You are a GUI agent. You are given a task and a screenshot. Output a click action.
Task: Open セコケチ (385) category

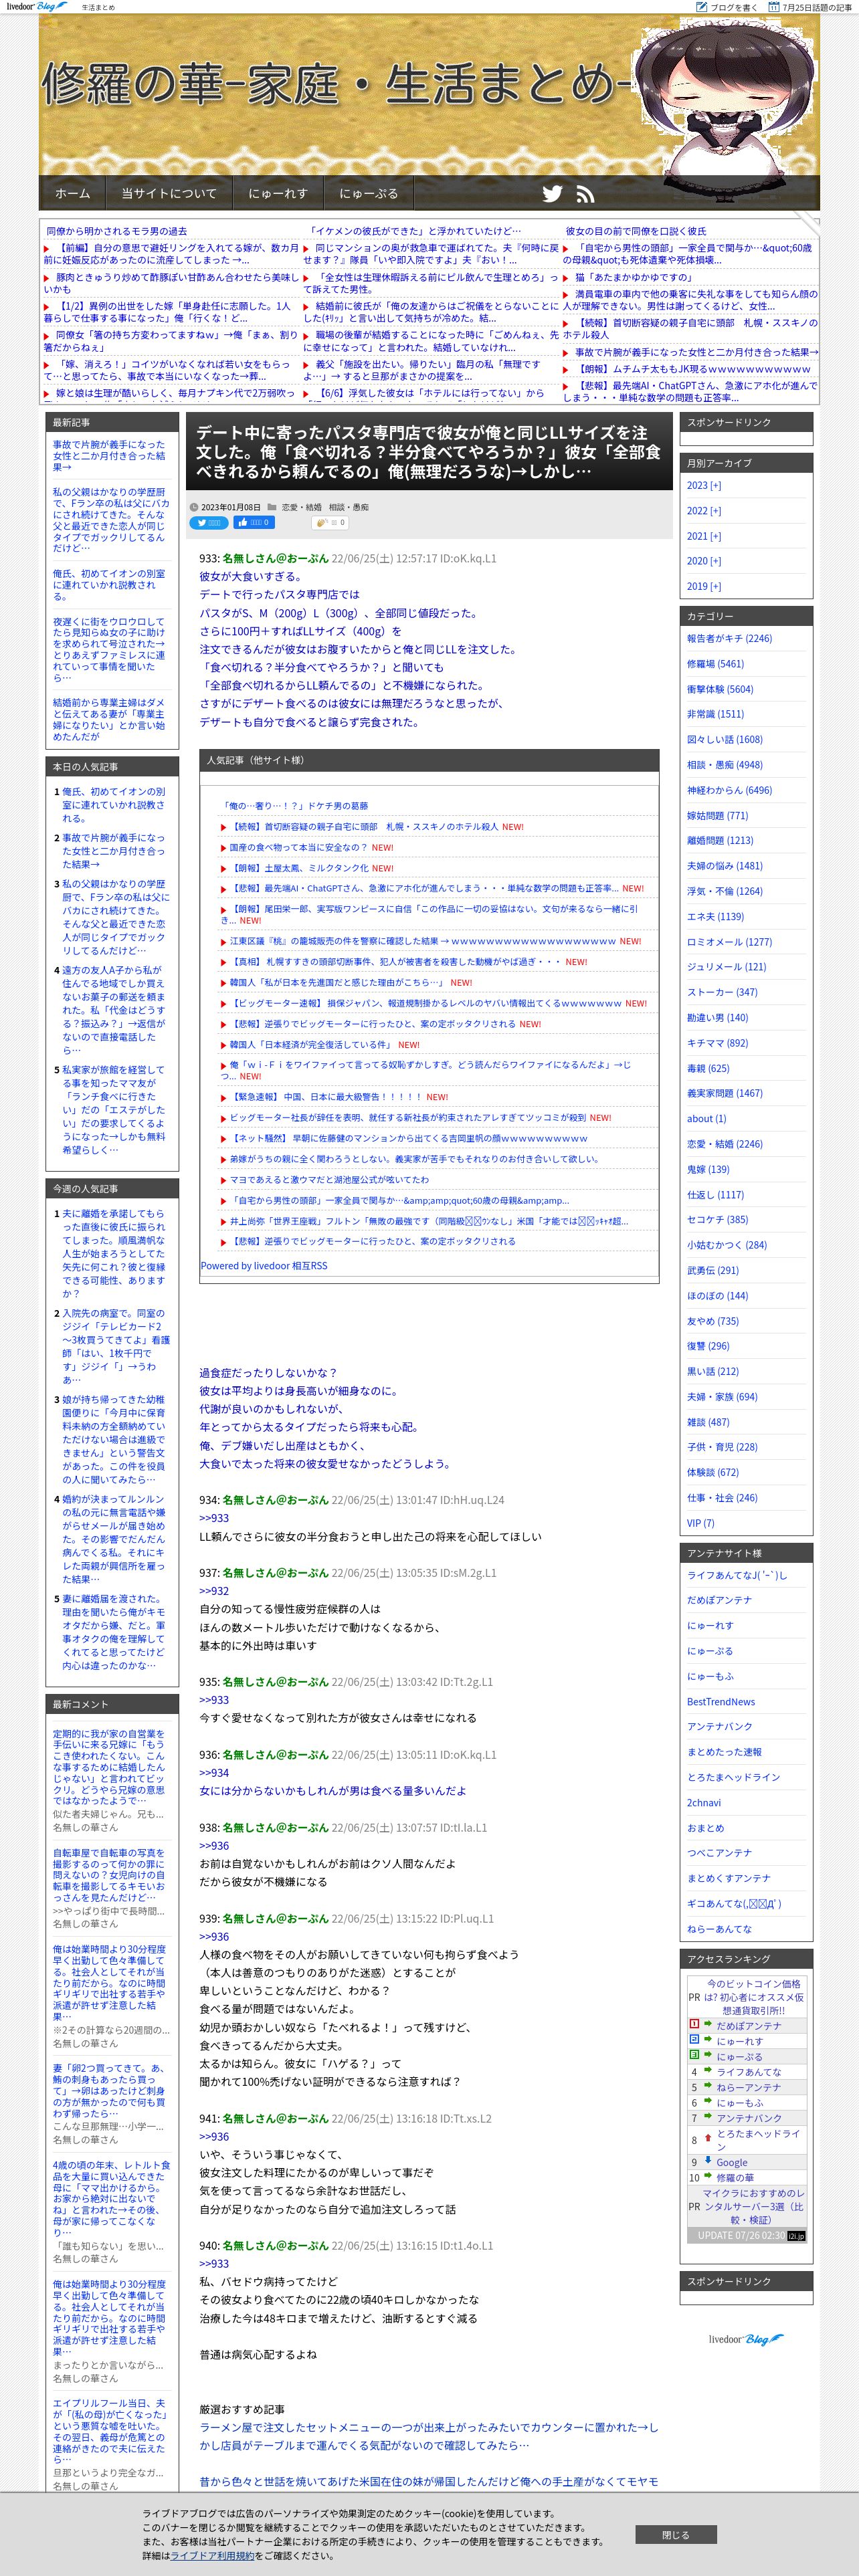[x=717, y=1219]
